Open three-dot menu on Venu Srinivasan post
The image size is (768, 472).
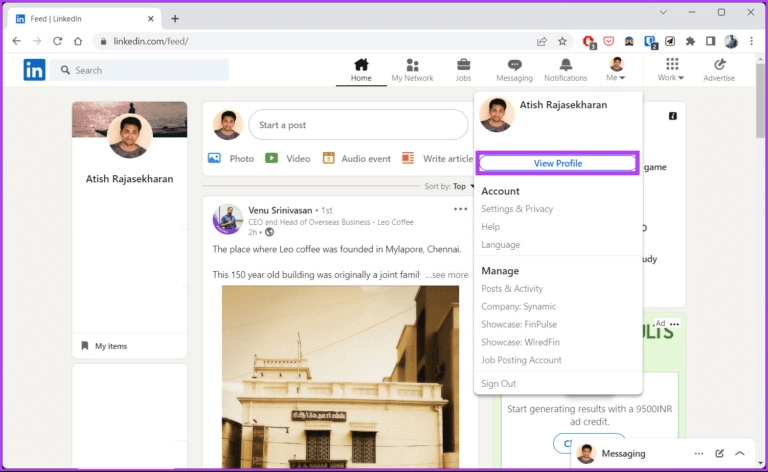click(460, 209)
